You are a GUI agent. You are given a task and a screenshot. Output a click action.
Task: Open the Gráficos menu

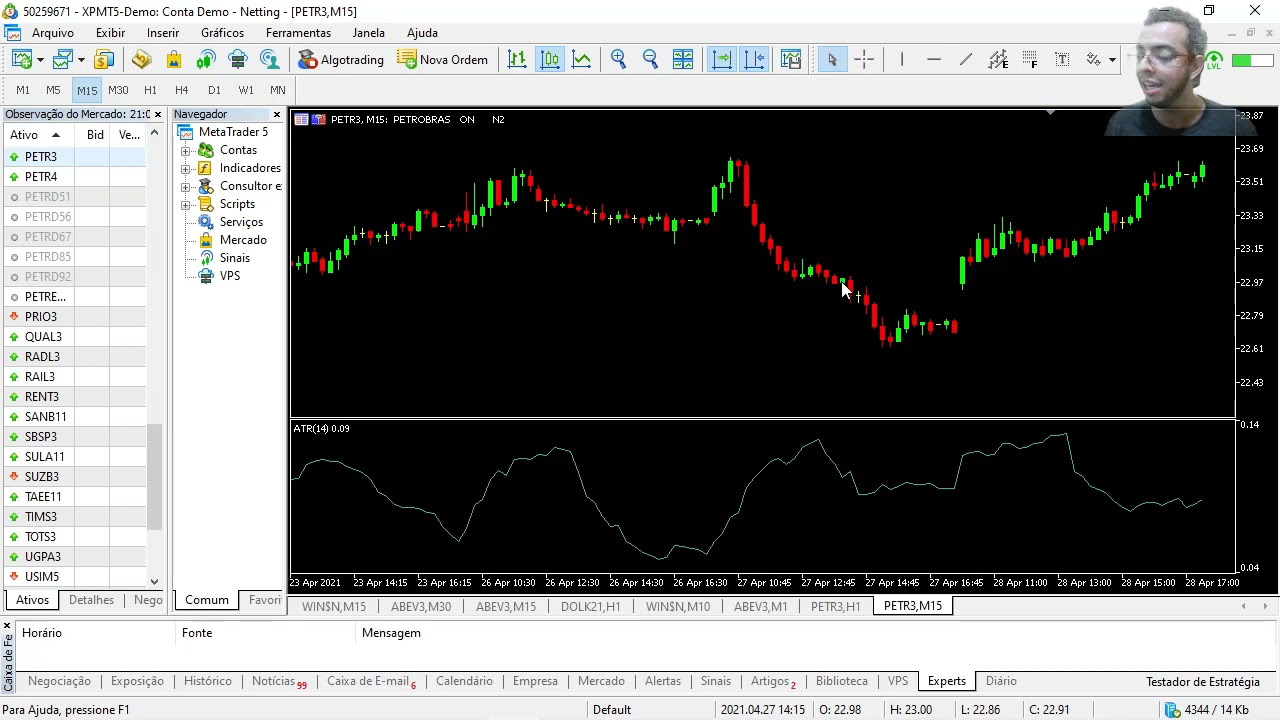tap(222, 33)
